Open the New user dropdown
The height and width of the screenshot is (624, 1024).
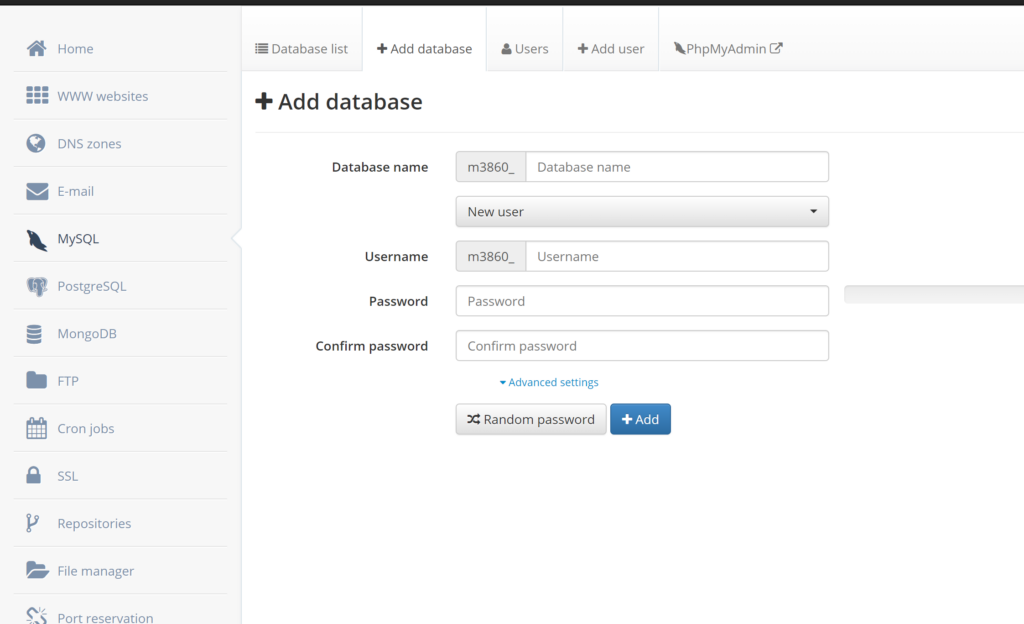(x=641, y=212)
